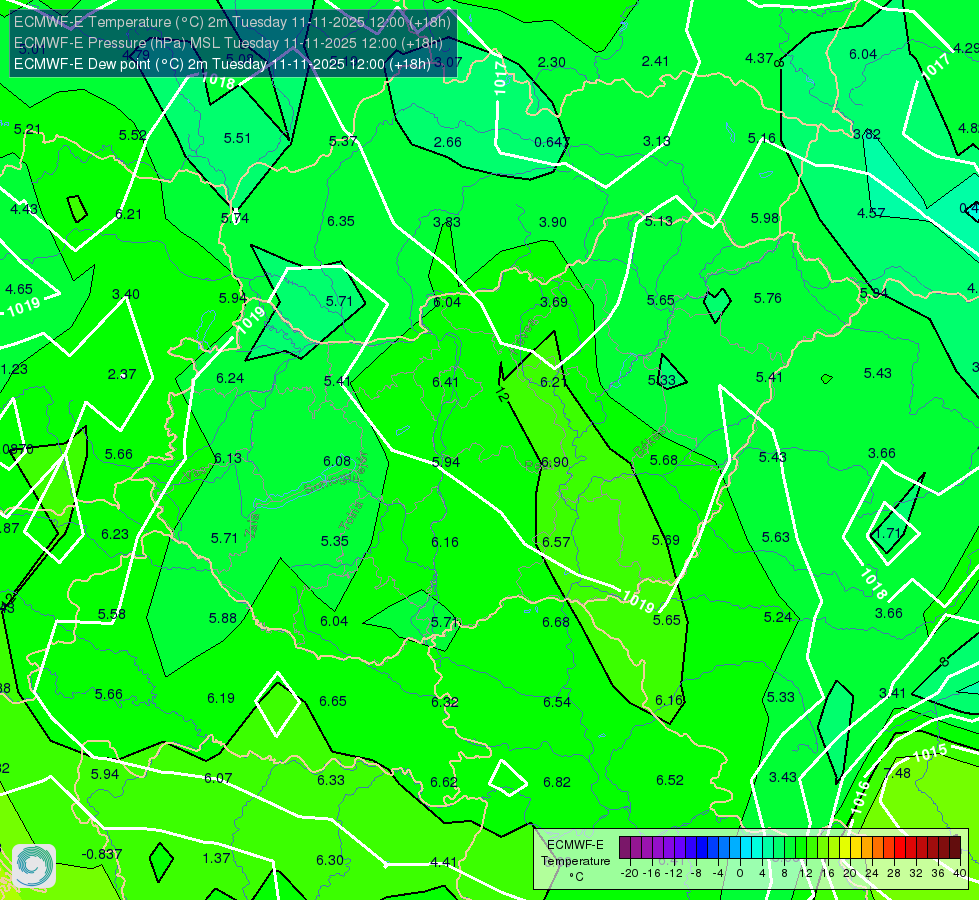Viewport: 979px width, 900px height.
Task: Click the dew point value 3.69
Action: pos(554,302)
